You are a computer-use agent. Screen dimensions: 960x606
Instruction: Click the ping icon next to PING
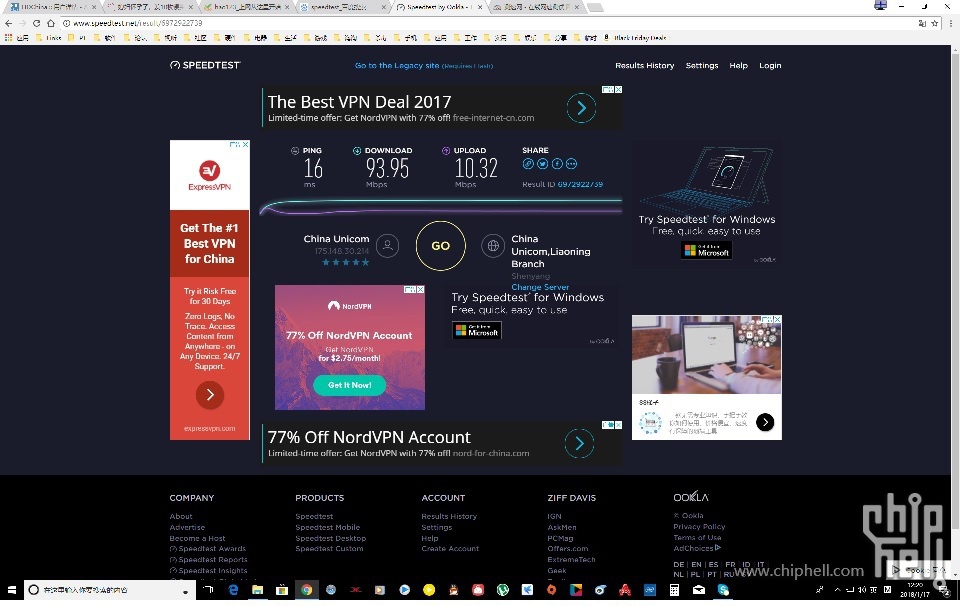pos(295,151)
